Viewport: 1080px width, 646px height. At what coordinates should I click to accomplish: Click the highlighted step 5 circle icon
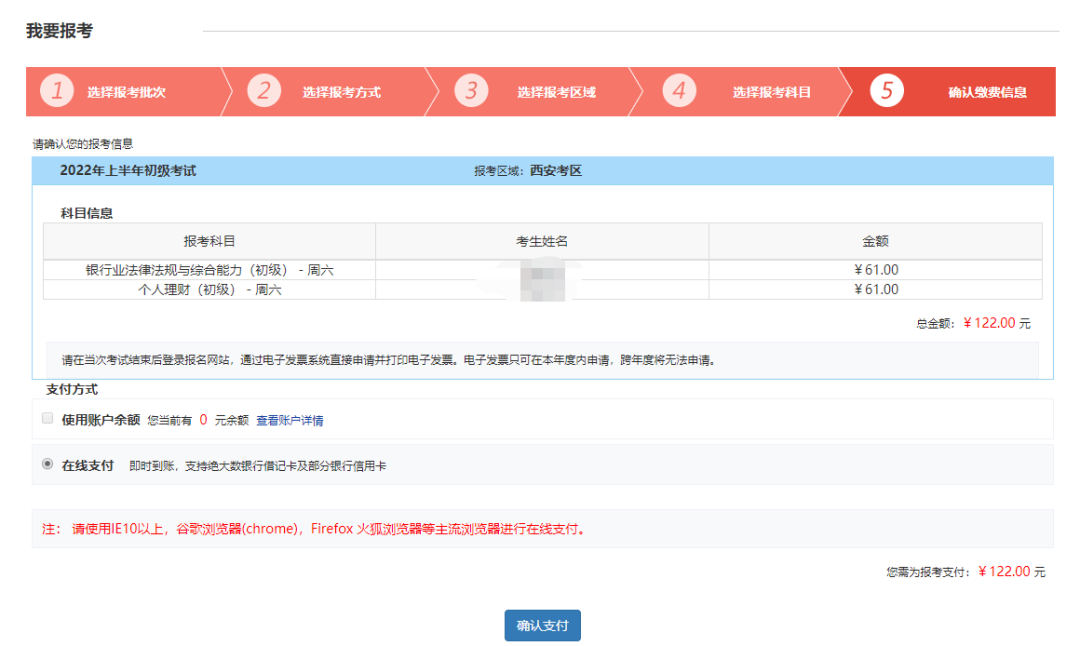886,91
